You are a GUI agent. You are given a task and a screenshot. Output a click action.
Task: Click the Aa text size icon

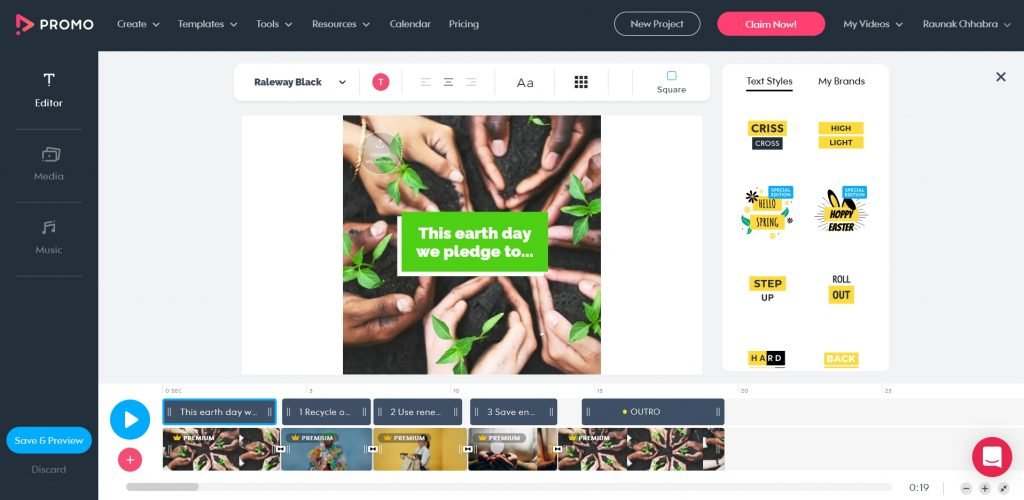click(525, 83)
